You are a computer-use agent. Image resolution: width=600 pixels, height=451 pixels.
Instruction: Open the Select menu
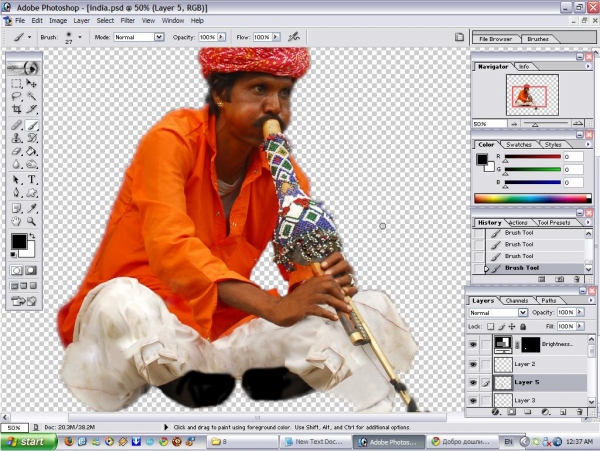(x=105, y=21)
